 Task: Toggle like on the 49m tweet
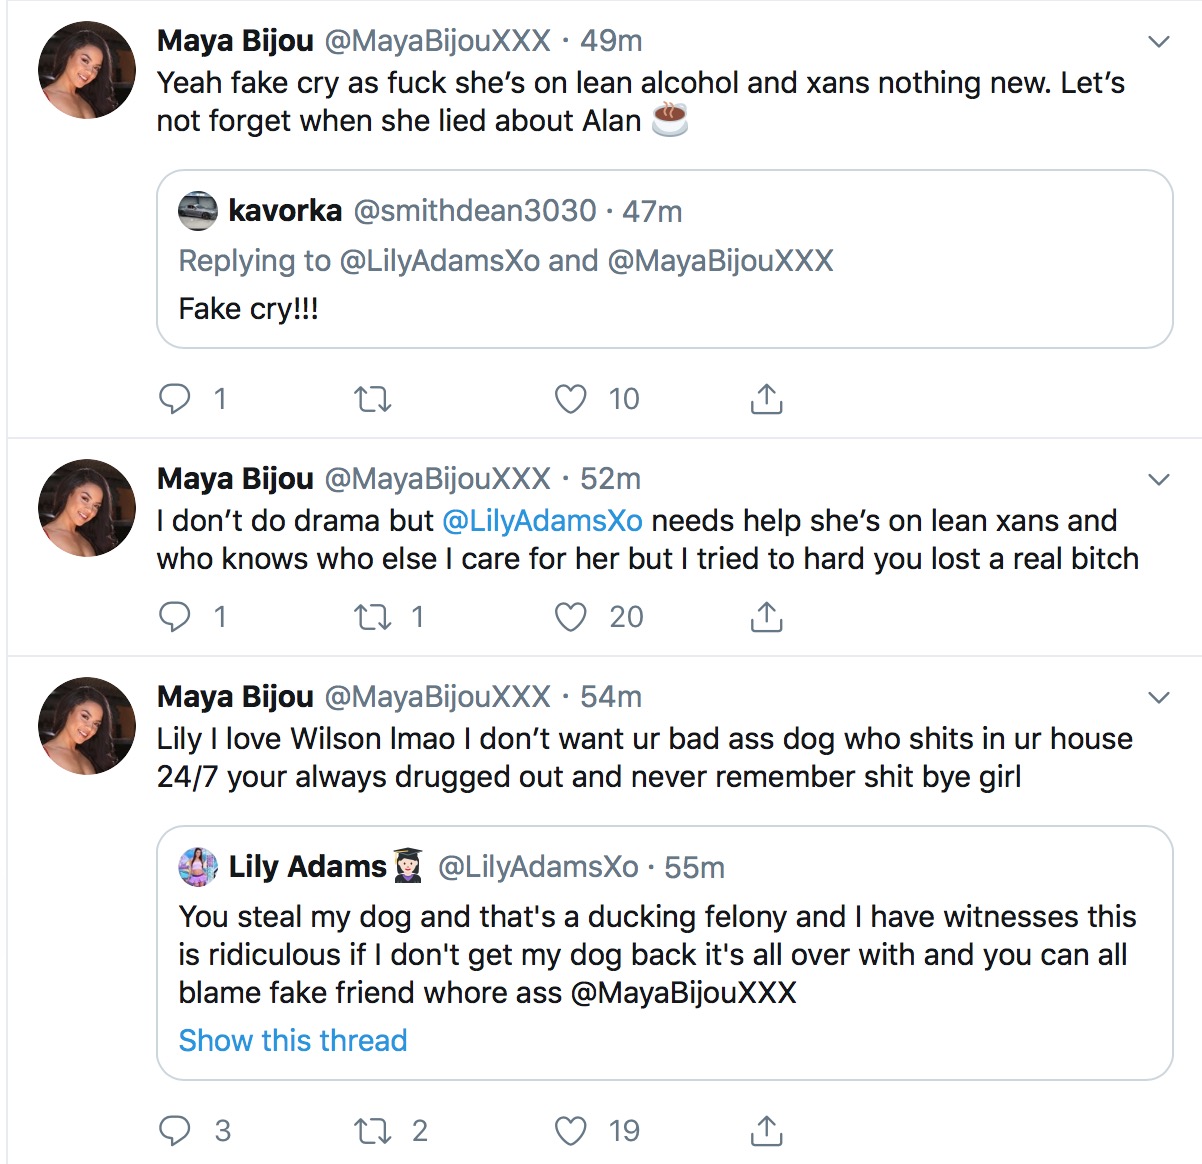click(x=570, y=398)
